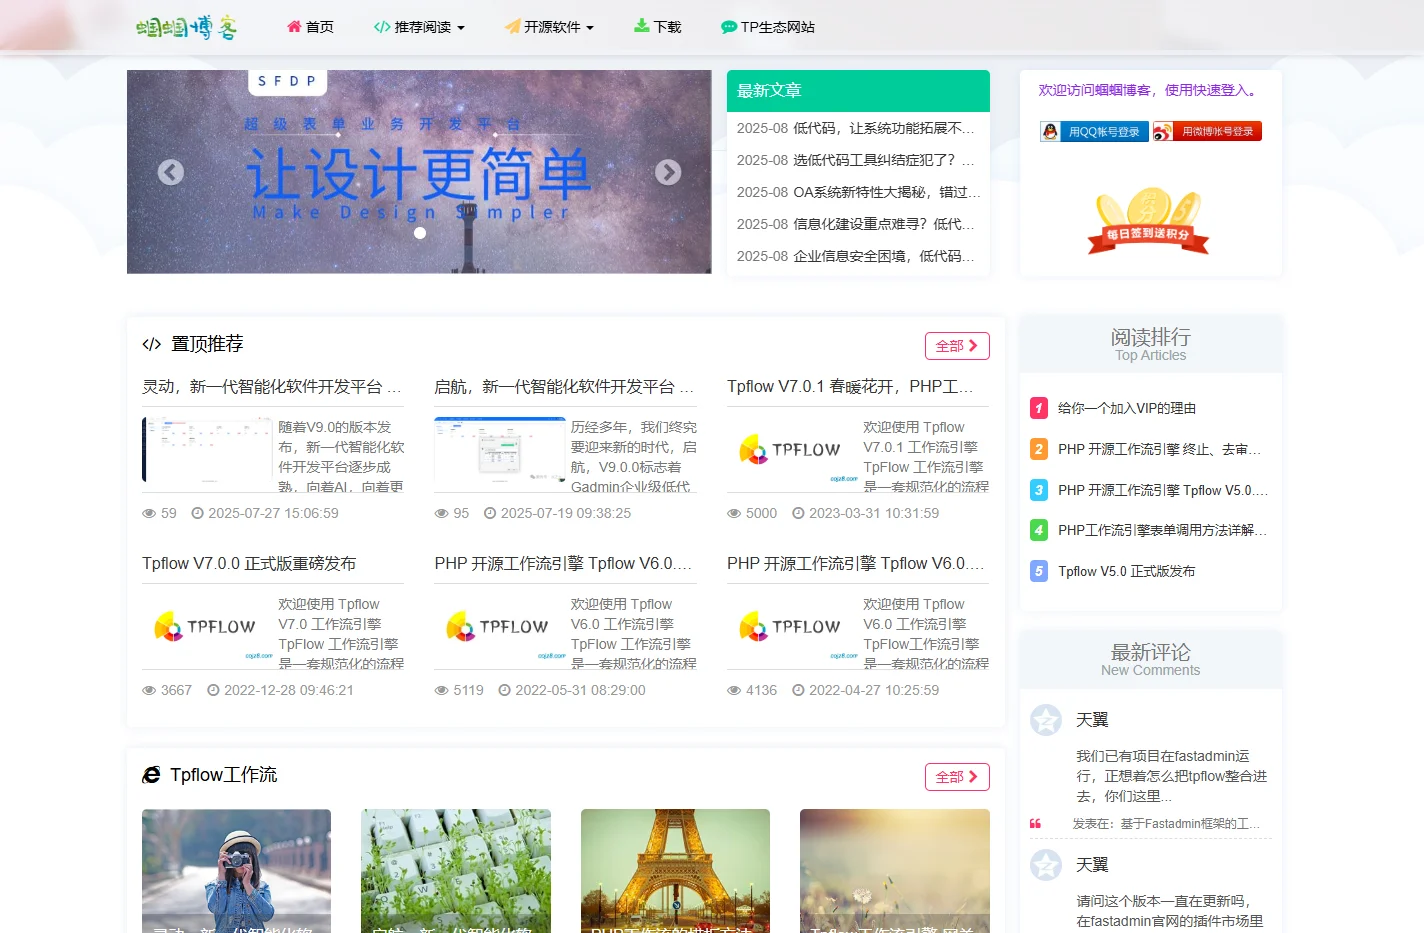Click the blue rank 3 badge
Viewport: 1424px width, 933px height.
[x=1039, y=490]
